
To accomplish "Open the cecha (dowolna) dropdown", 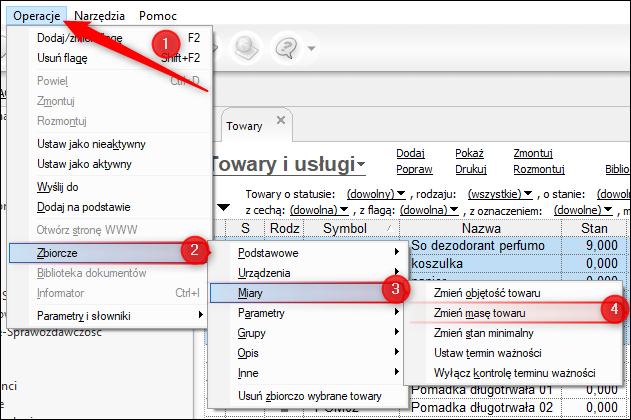I will click(x=319, y=210).
